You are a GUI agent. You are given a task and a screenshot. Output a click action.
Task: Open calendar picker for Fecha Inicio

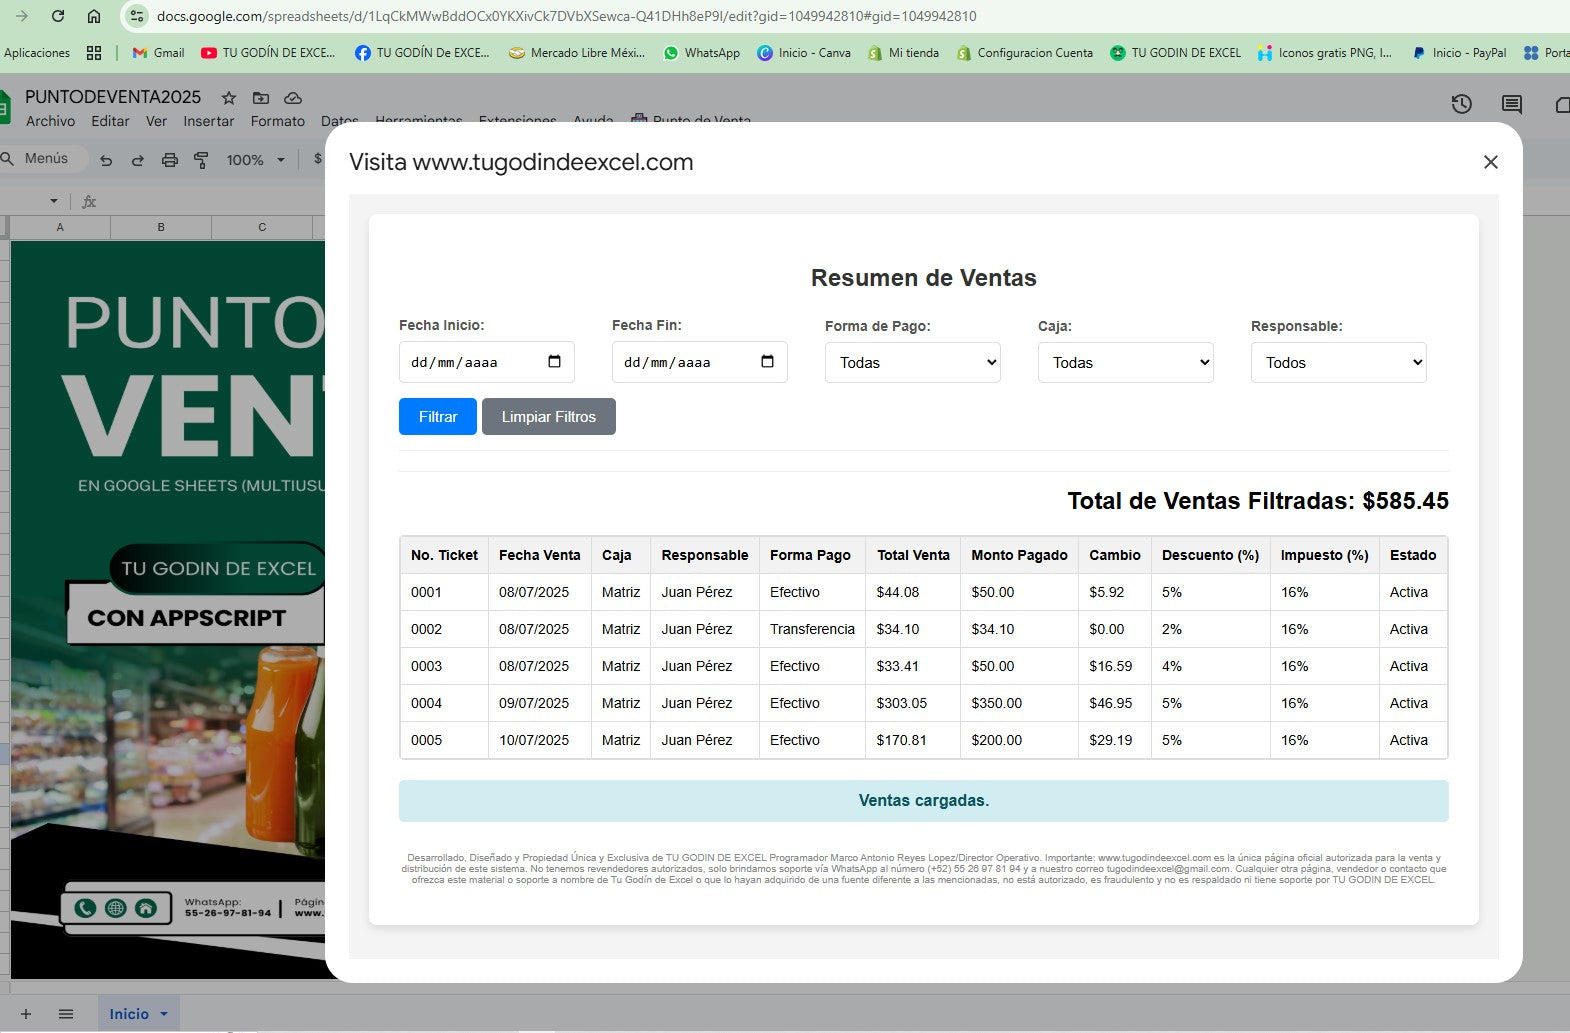point(555,362)
